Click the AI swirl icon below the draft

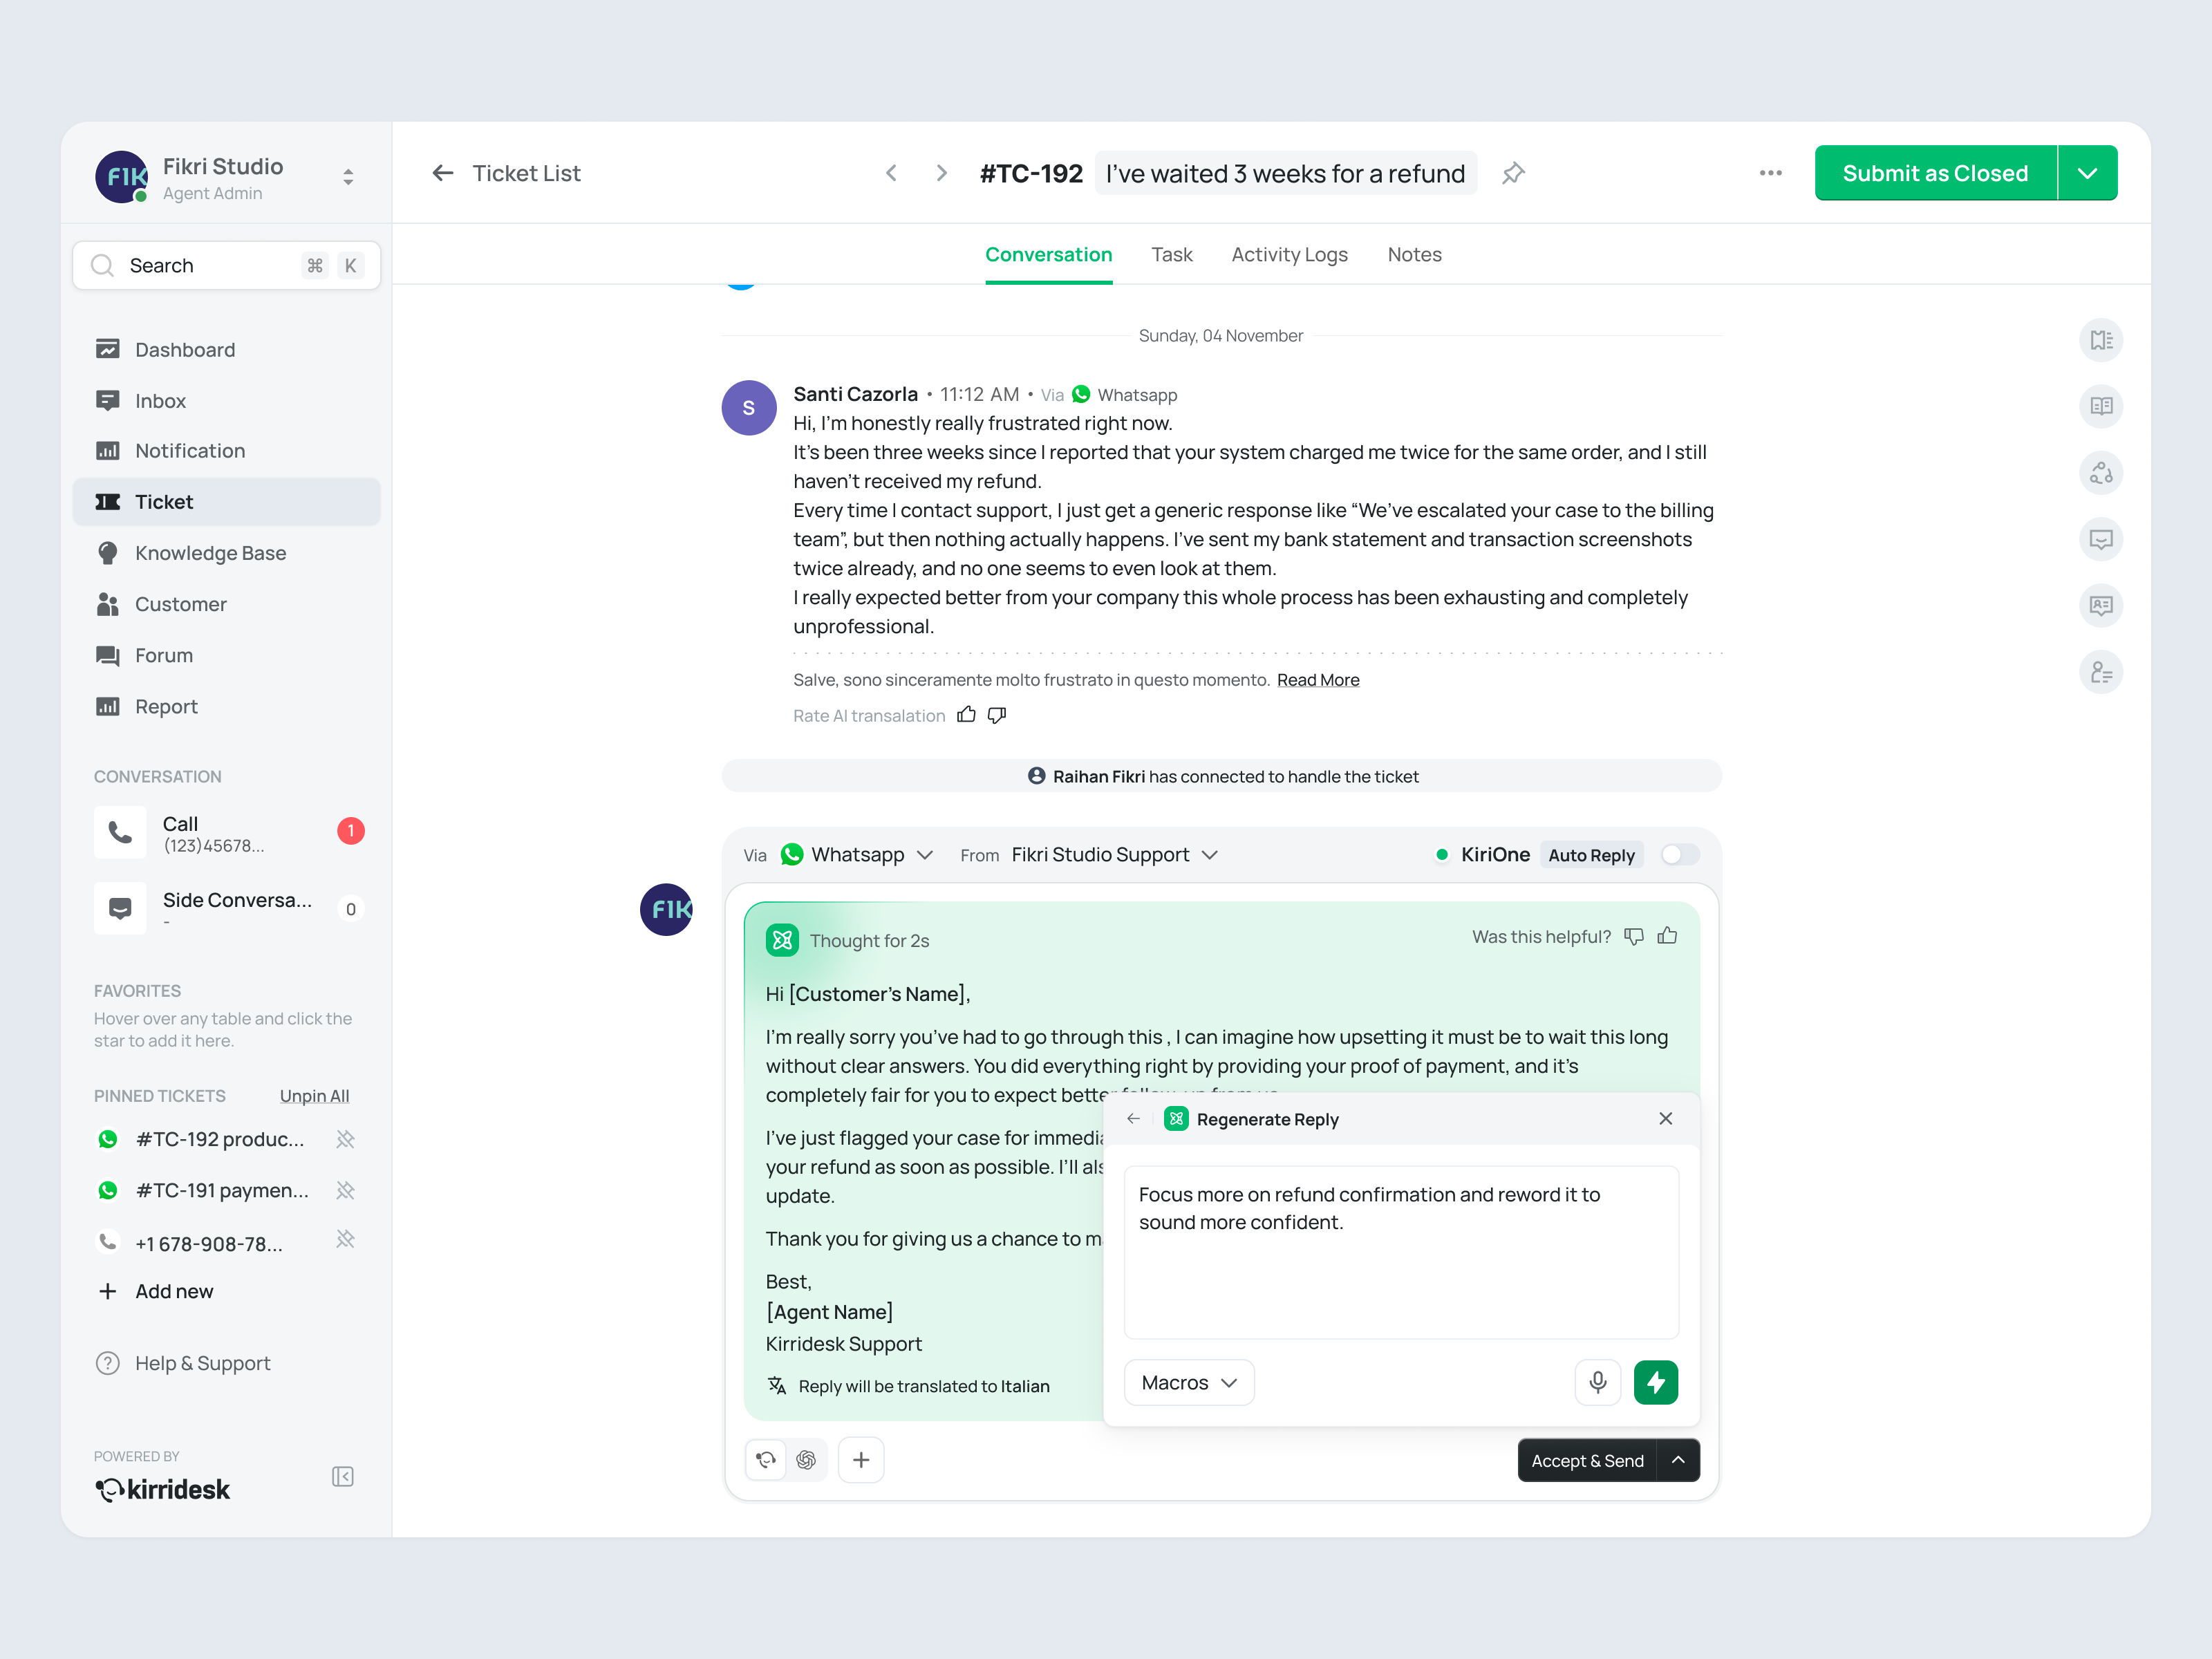pos(806,1460)
